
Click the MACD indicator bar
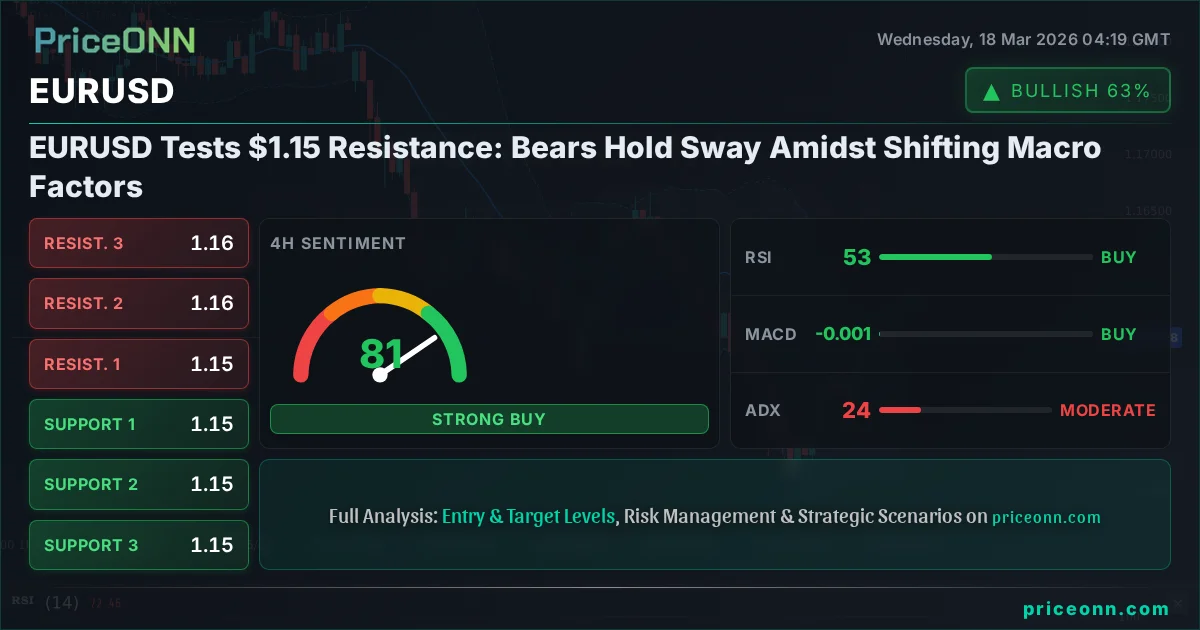point(985,334)
